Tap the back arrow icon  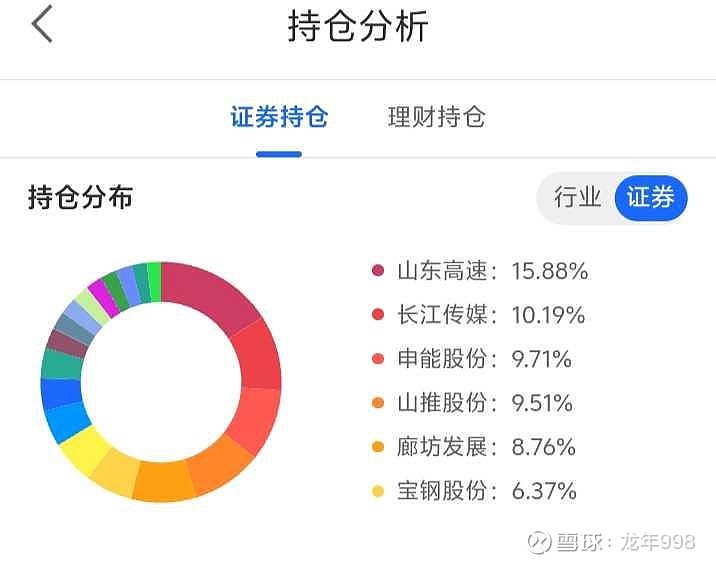(42, 25)
